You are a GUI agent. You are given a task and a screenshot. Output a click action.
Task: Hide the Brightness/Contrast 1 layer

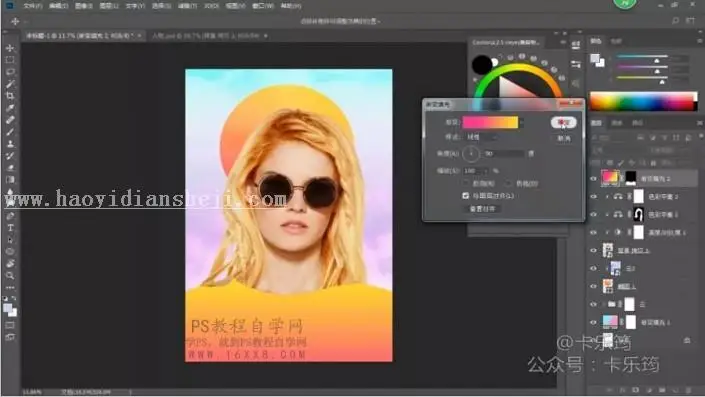pyautogui.click(x=593, y=232)
